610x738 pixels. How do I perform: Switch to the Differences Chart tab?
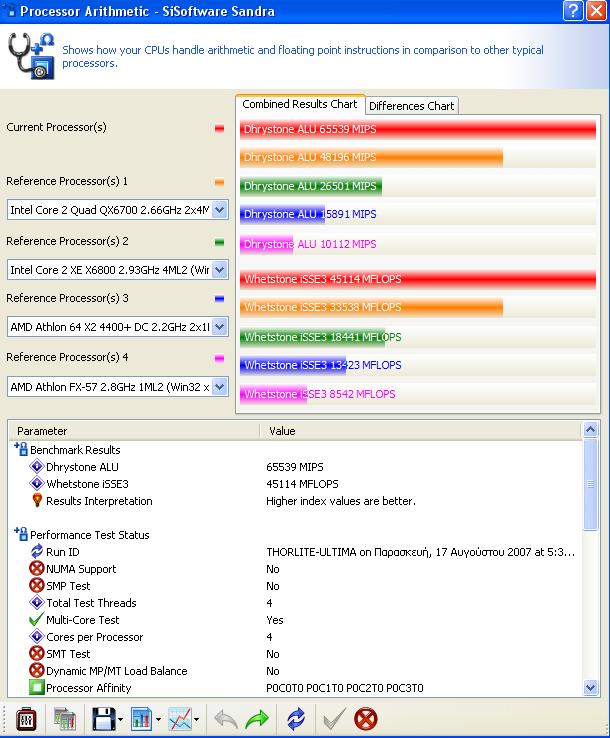pyautogui.click(x=411, y=106)
